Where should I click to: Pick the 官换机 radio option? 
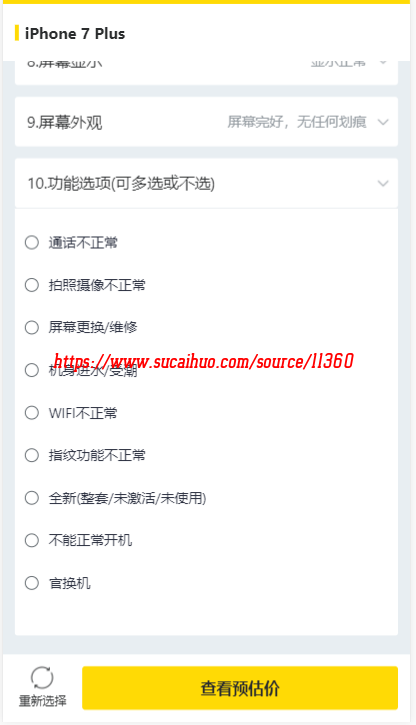(32, 583)
